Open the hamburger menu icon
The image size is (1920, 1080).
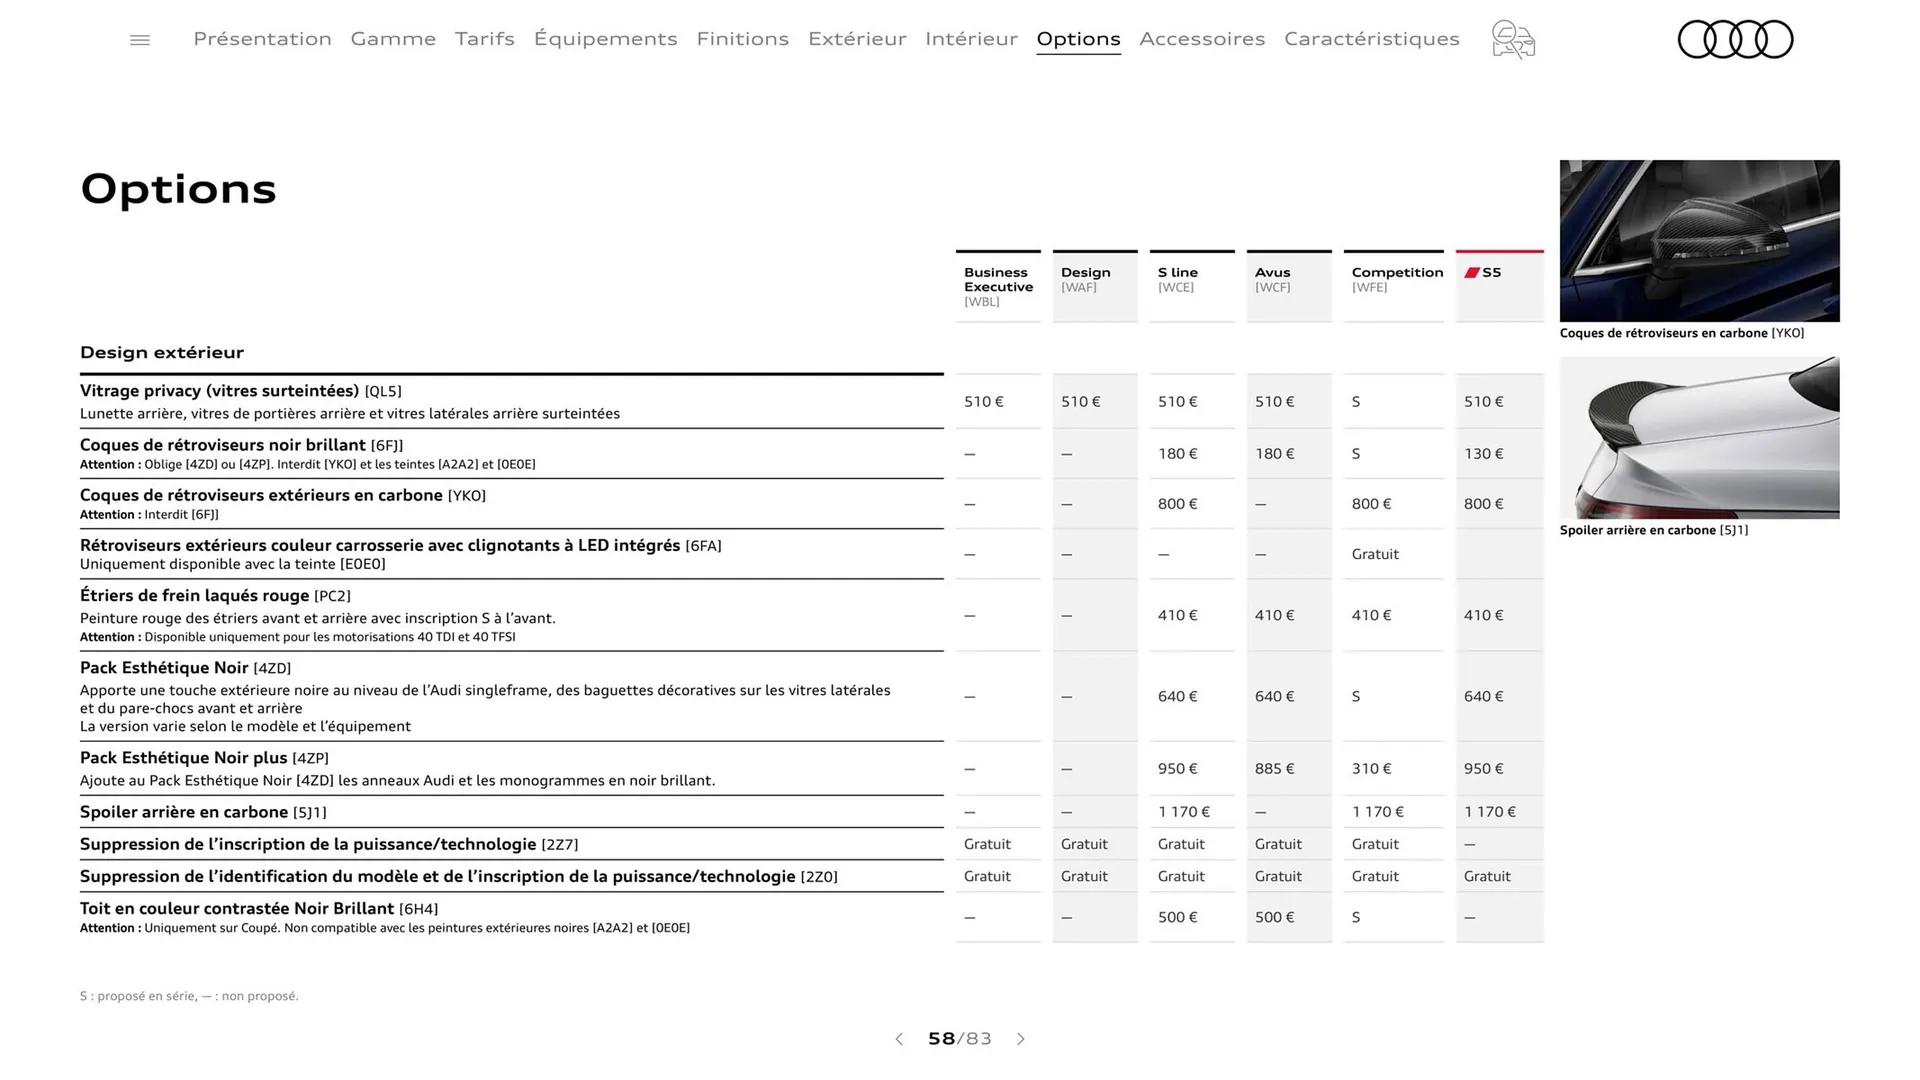coord(140,40)
